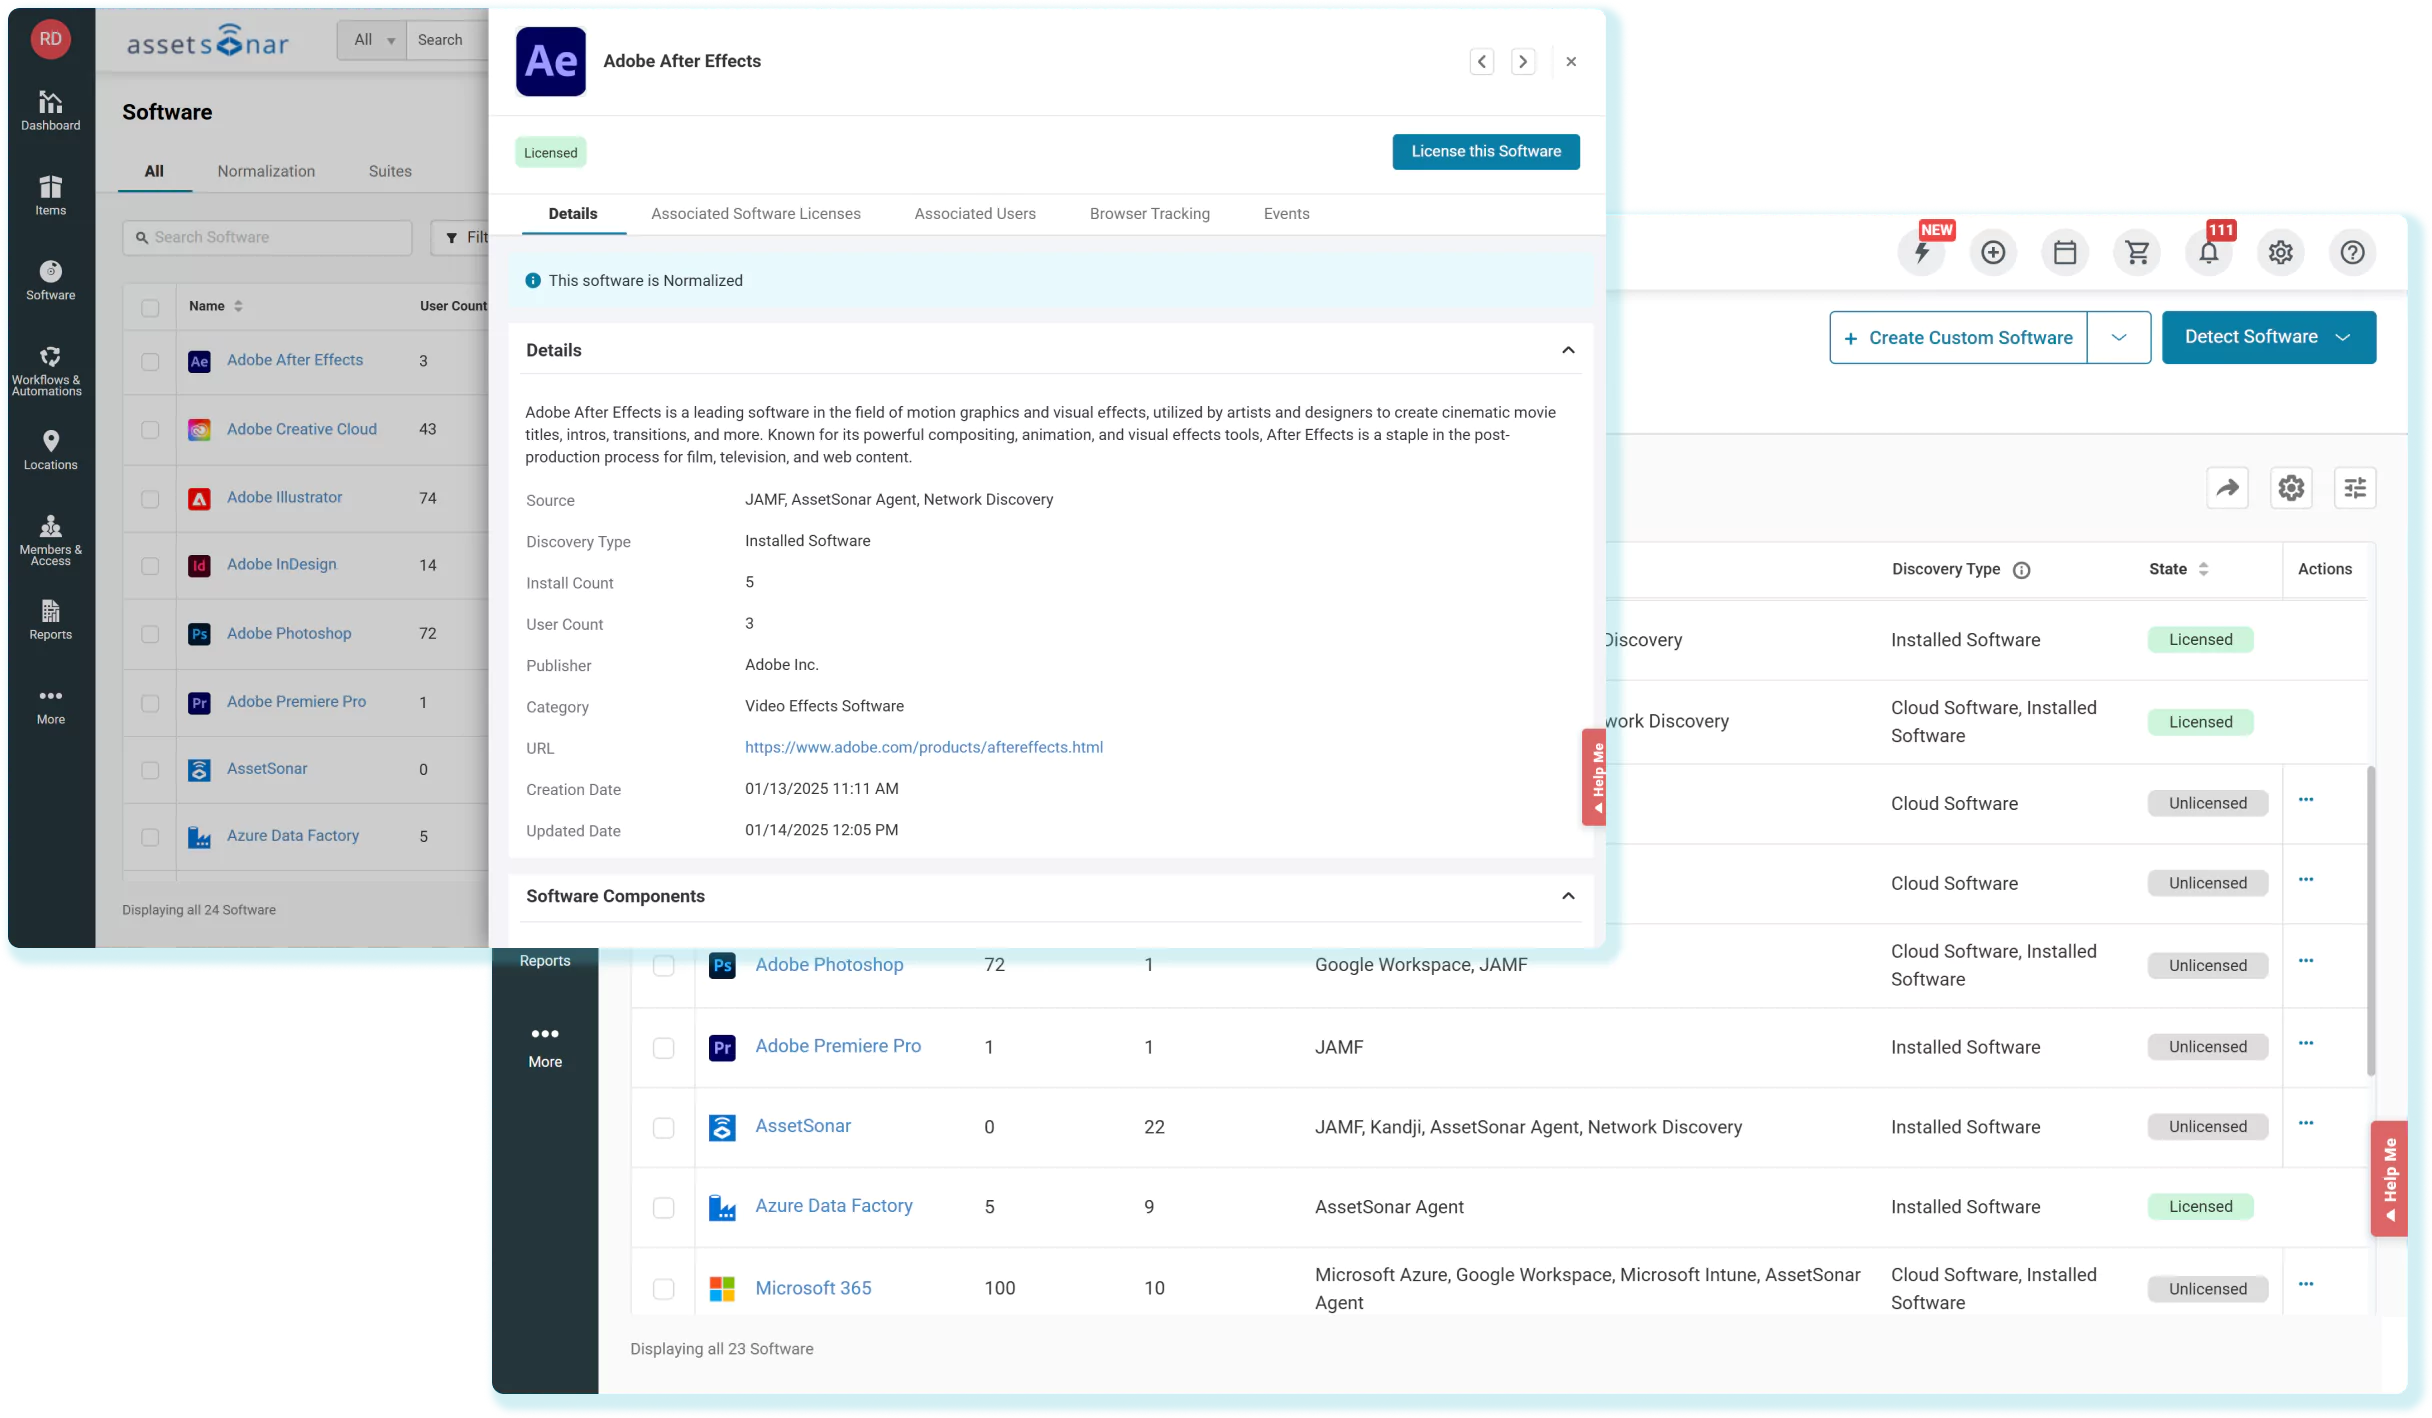Image resolution: width=2432 pixels, height=1418 pixels.
Task: Collapse the Software Components section
Action: [1568, 896]
